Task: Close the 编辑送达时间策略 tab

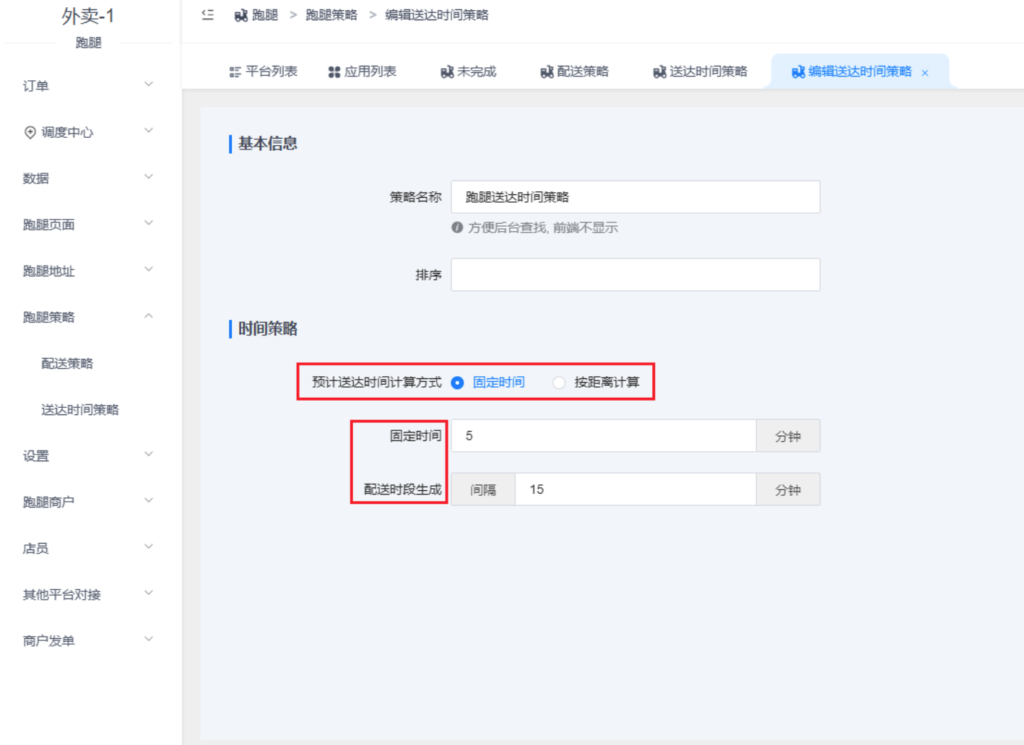Action: pos(925,72)
